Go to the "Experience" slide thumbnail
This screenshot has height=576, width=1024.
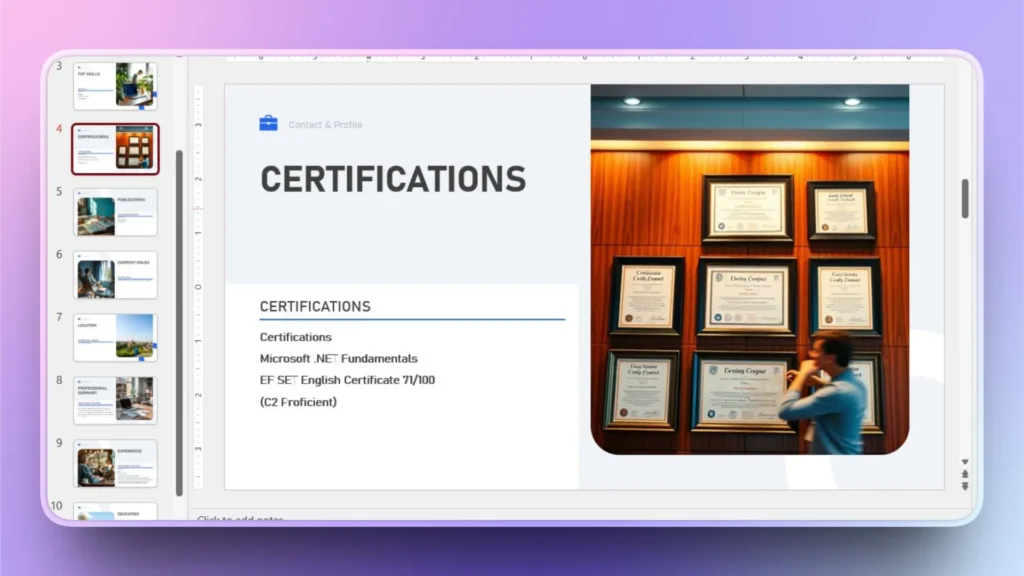click(114, 463)
